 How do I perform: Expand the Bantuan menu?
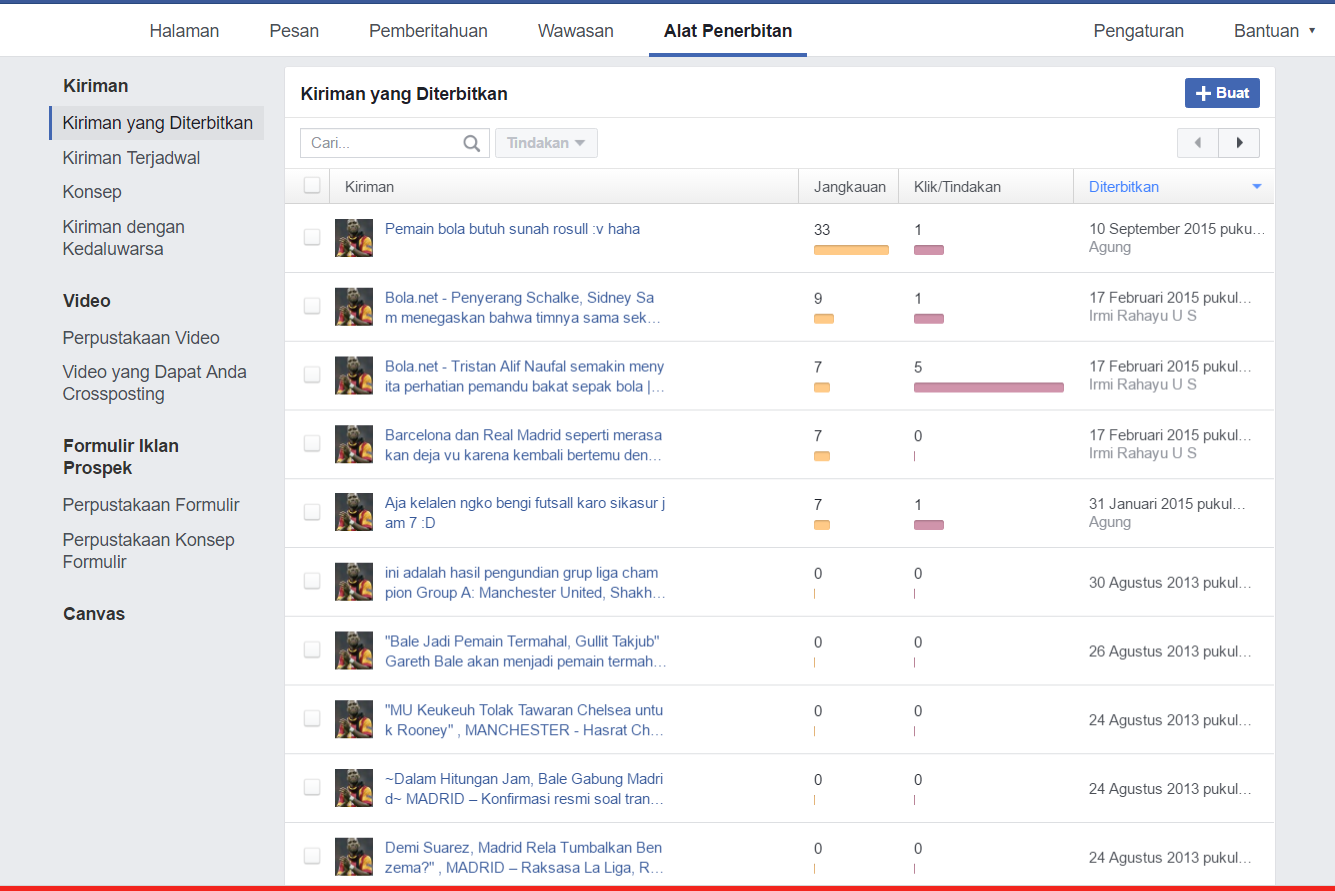pos(1274,31)
